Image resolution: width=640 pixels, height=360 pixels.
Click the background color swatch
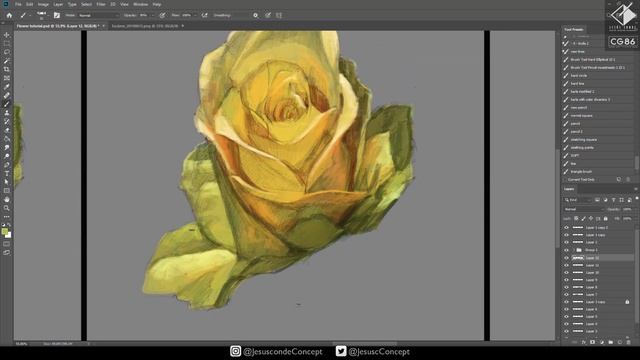click(9, 235)
